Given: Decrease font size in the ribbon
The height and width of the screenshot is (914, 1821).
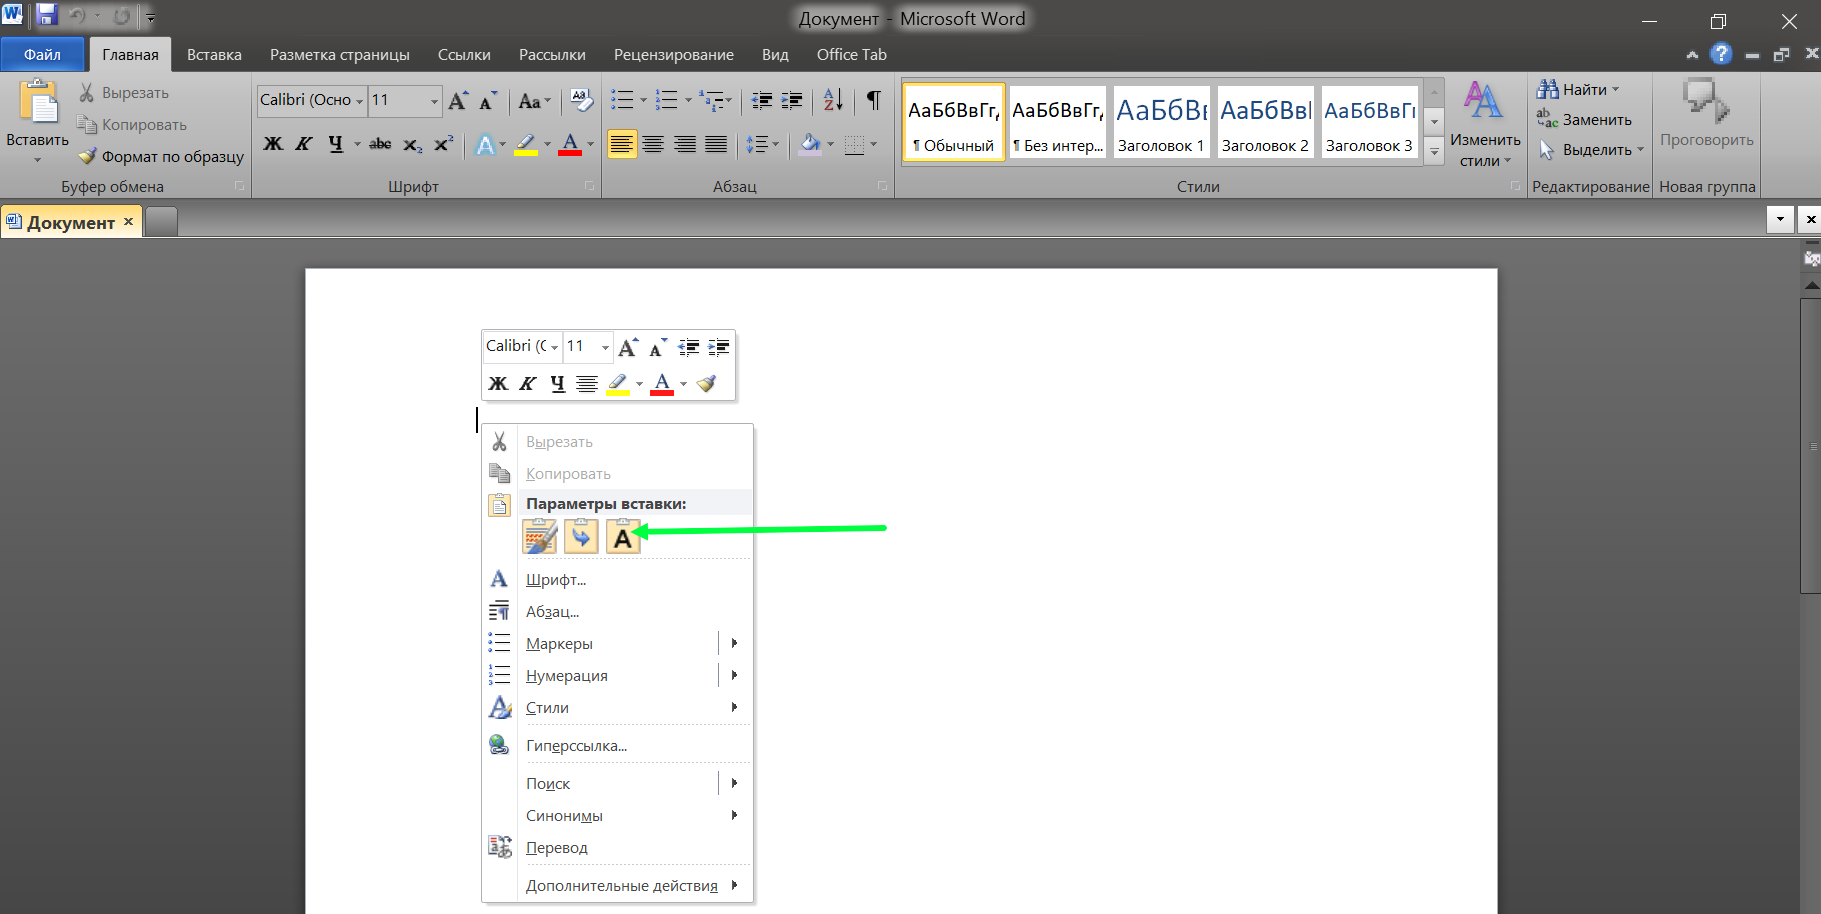Looking at the screenshot, I should (488, 100).
